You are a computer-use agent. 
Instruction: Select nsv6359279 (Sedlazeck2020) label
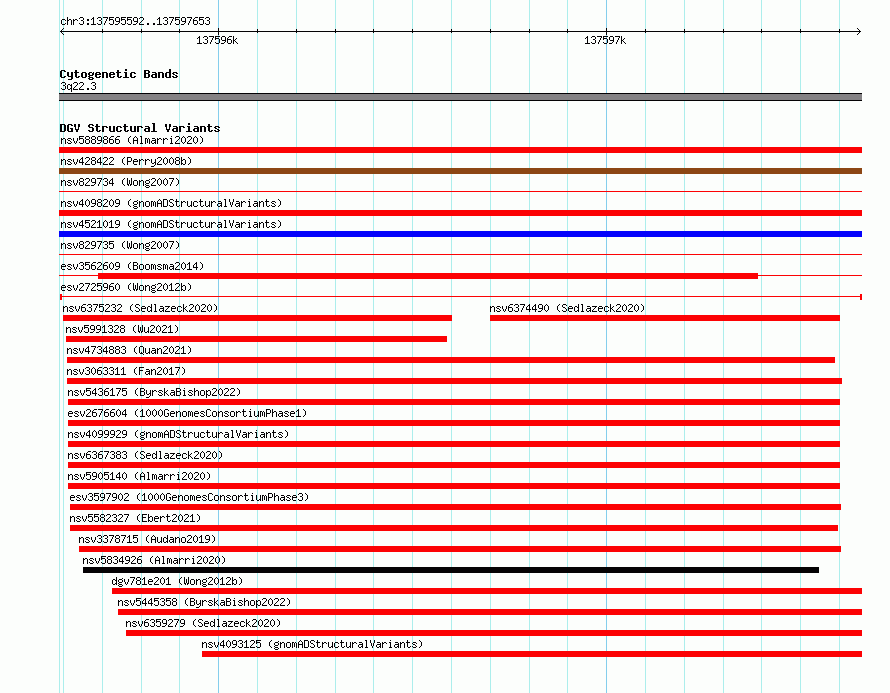203,623
